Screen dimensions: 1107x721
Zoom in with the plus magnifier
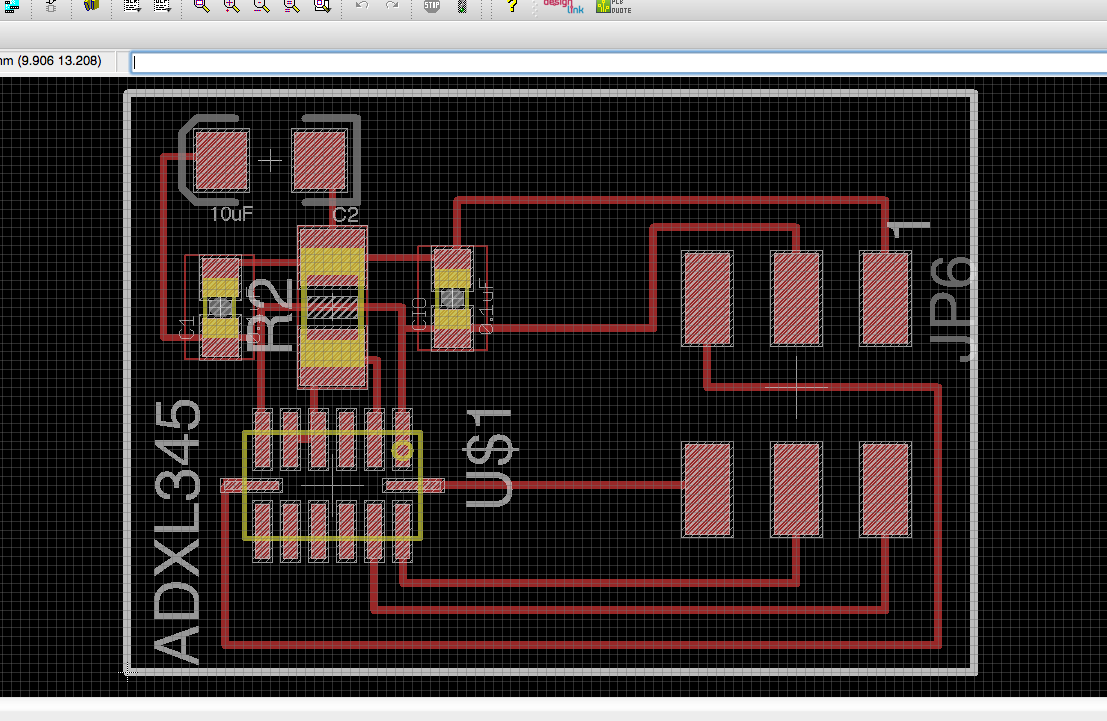click(x=231, y=6)
